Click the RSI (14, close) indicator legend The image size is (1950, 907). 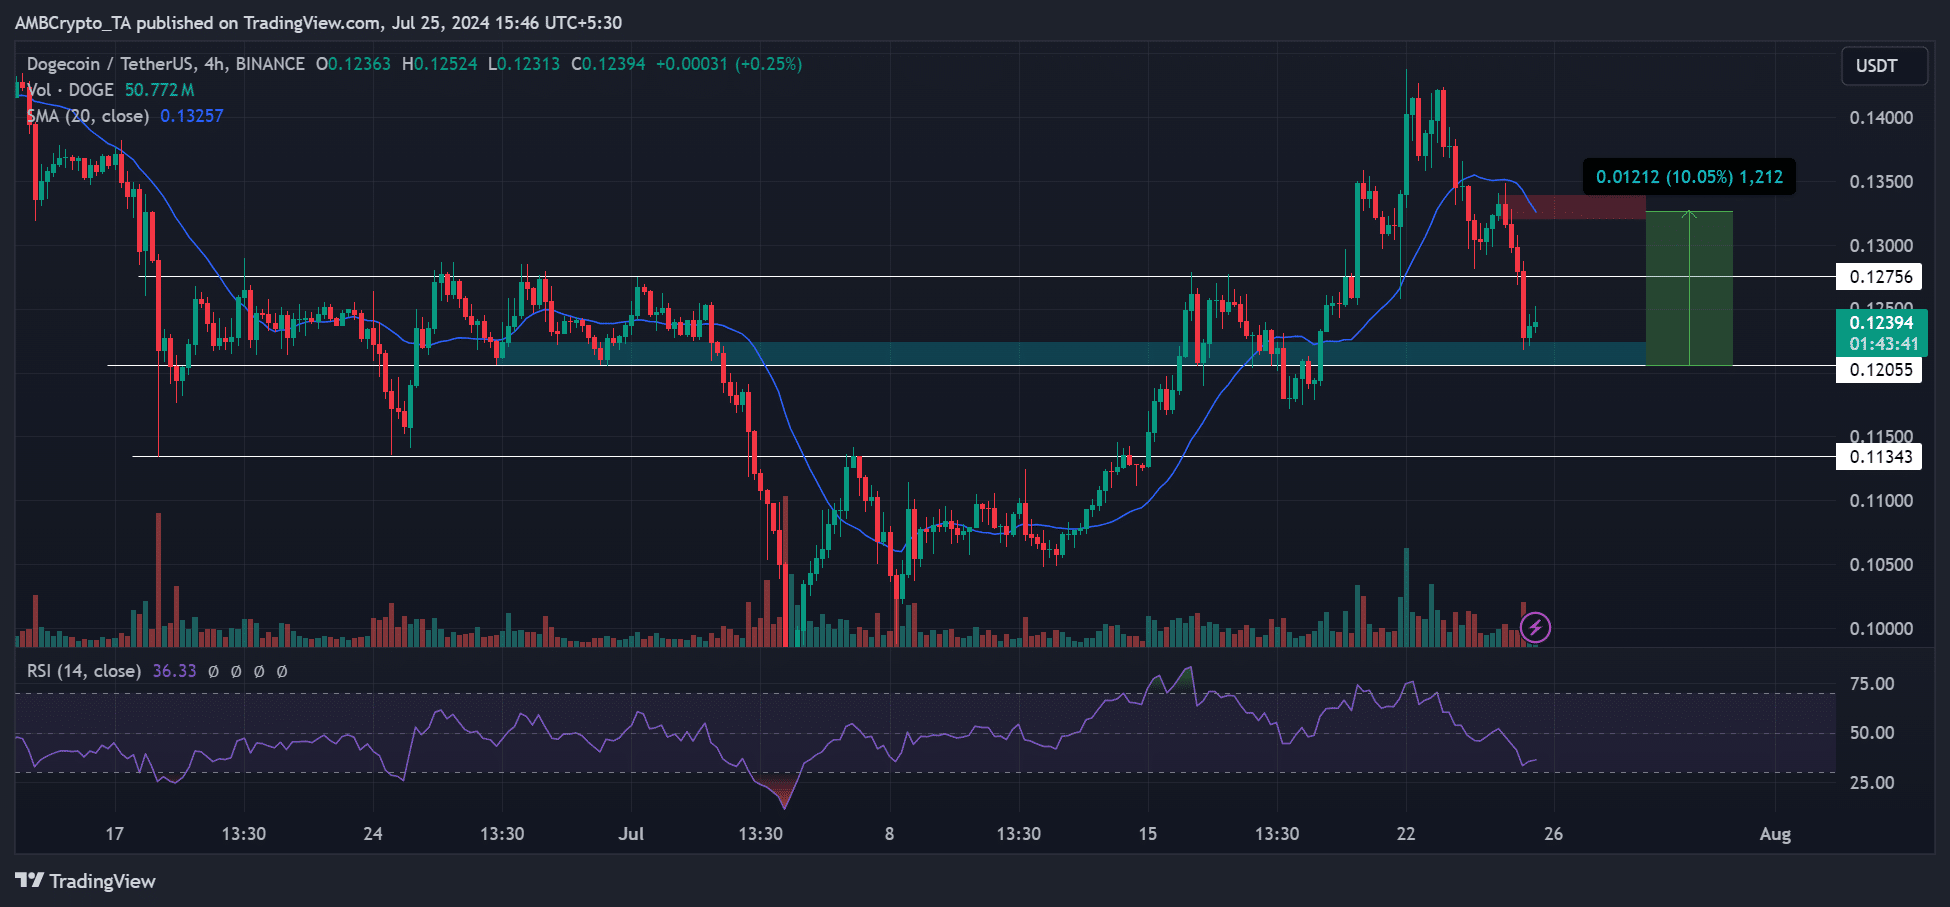(x=84, y=671)
